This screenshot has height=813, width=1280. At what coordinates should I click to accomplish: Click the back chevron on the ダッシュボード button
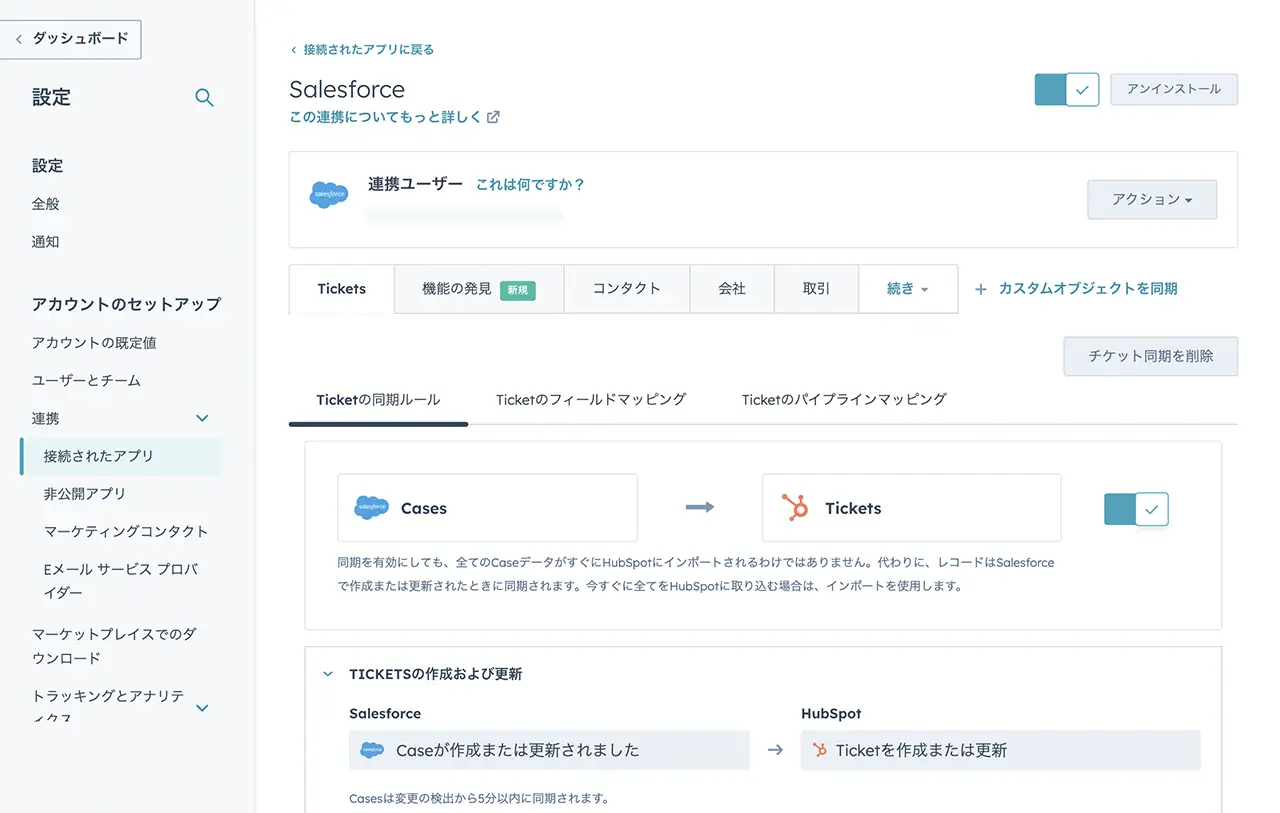19,39
